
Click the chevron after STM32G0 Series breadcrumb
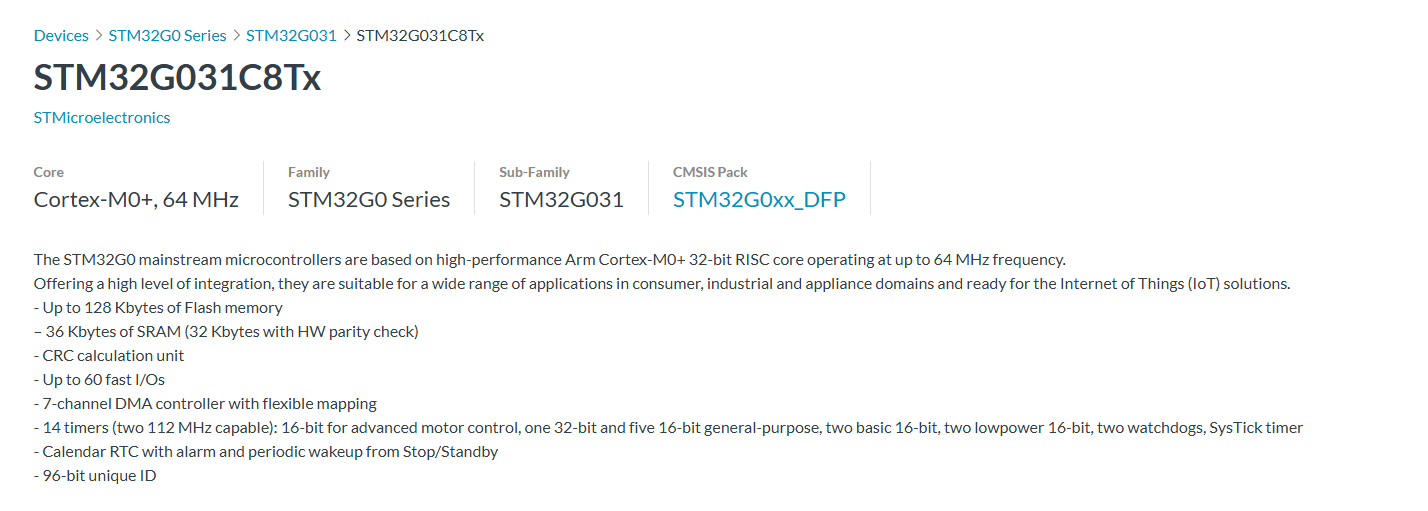point(237,35)
